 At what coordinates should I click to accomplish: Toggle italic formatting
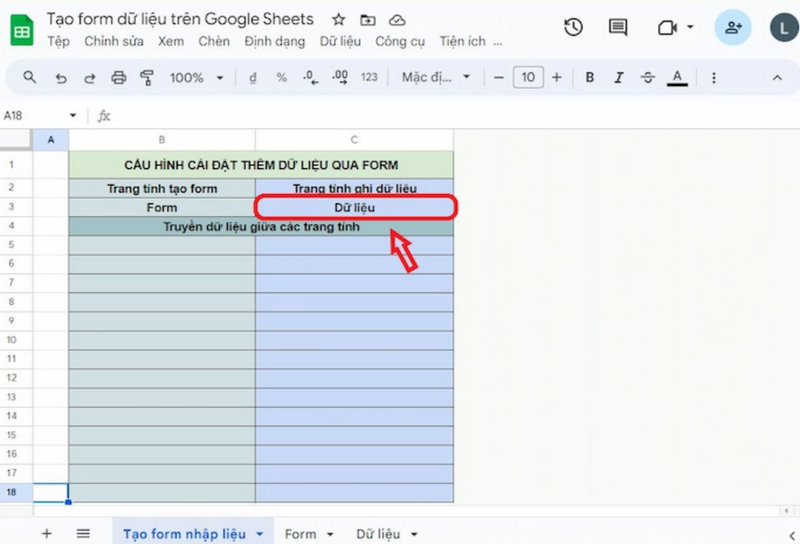[618, 77]
